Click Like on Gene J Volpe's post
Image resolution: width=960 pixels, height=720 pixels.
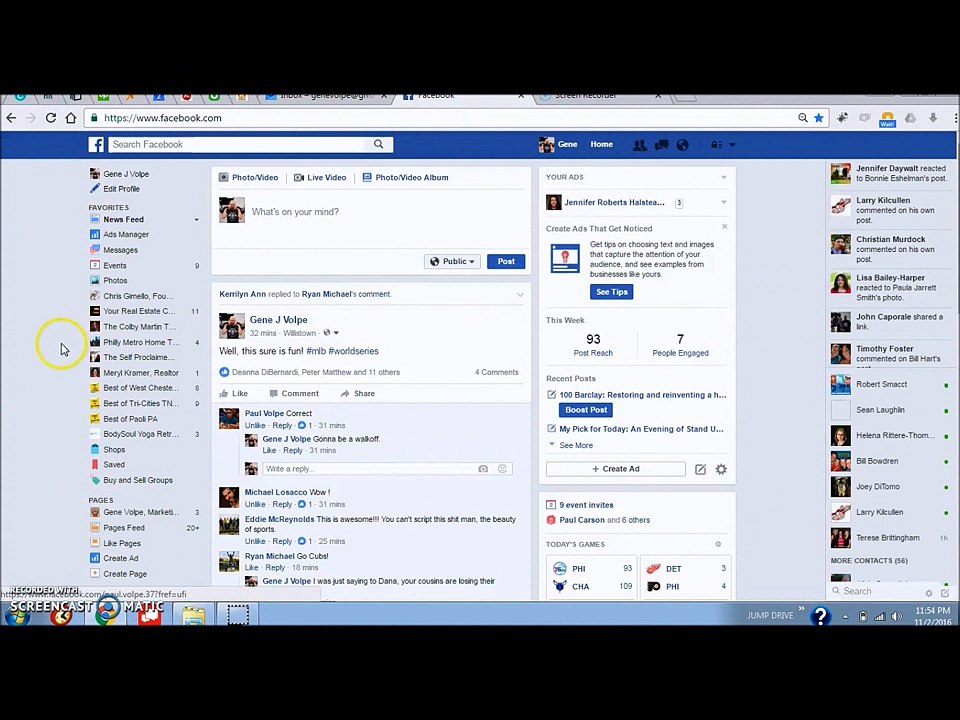click(x=234, y=394)
